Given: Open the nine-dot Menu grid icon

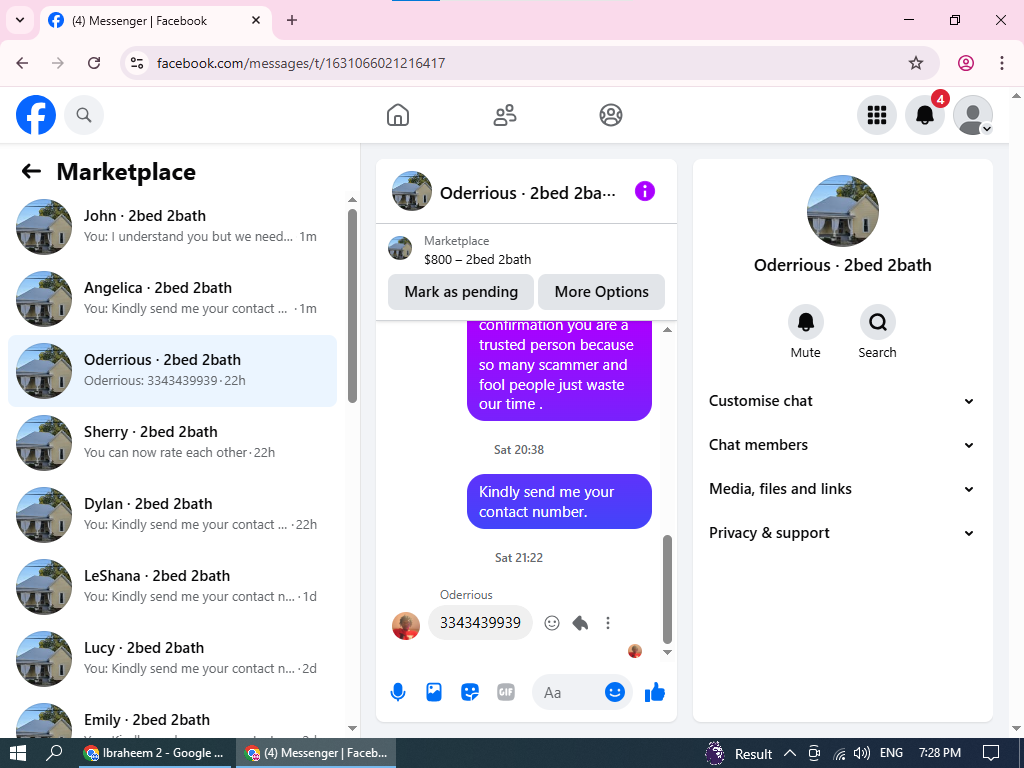Looking at the screenshot, I should point(876,115).
